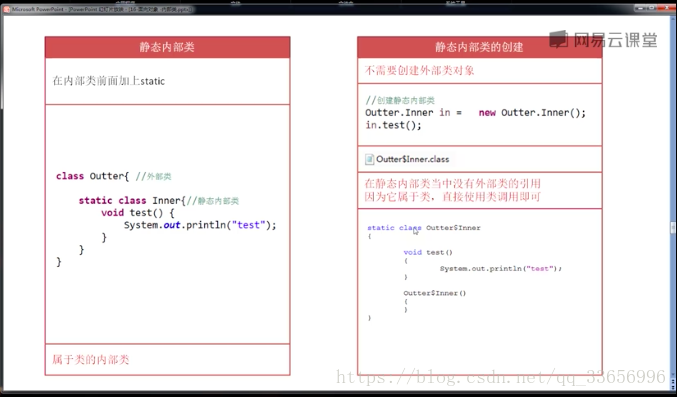Screen dimensions: 677x397
Task: Click the window title 'Microsoft PowerPoint'
Action: click(x=38, y=9)
